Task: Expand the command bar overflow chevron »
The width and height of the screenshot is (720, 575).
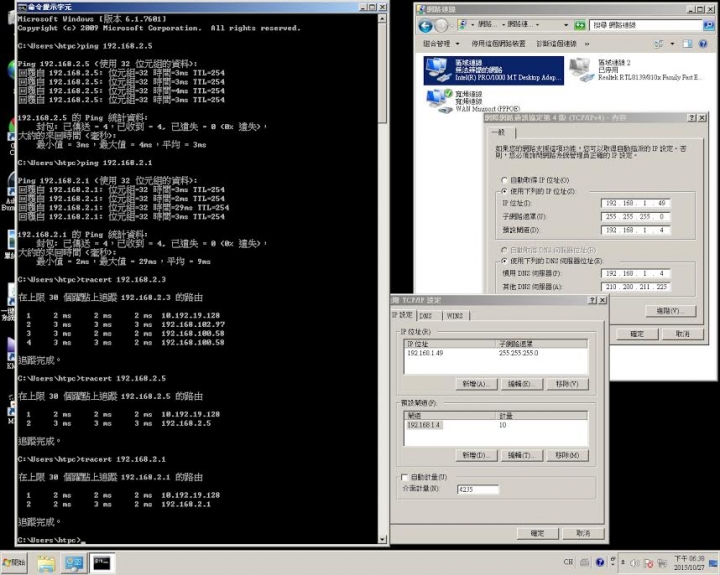Action: [587, 44]
